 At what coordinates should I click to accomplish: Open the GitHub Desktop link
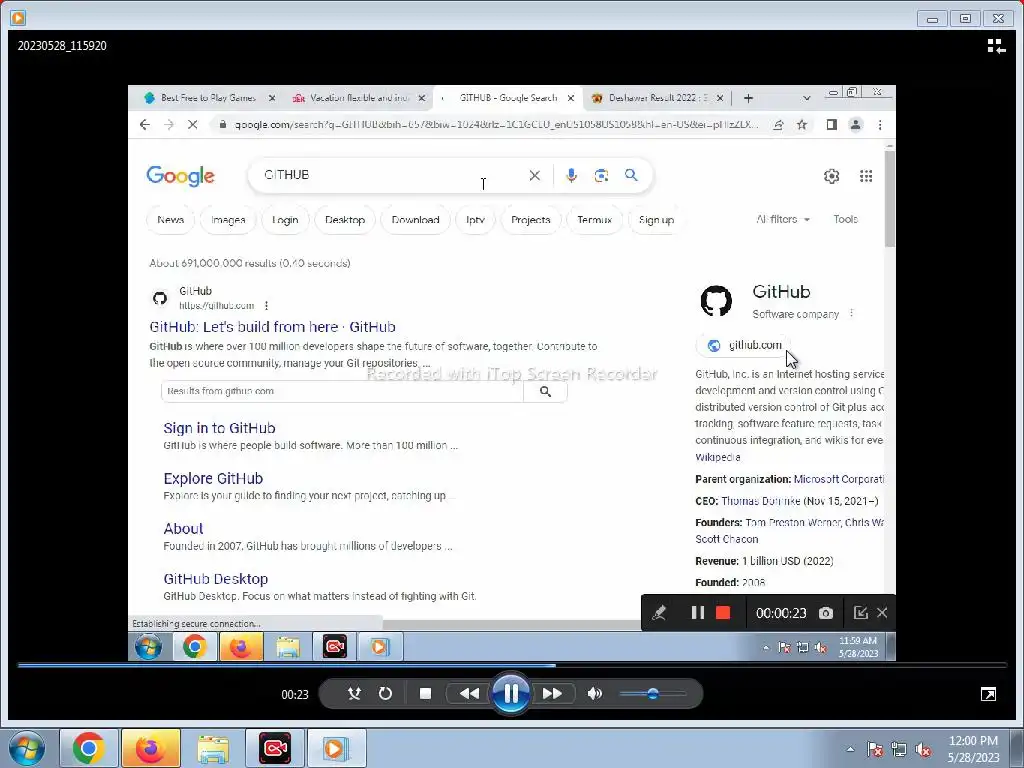point(216,579)
